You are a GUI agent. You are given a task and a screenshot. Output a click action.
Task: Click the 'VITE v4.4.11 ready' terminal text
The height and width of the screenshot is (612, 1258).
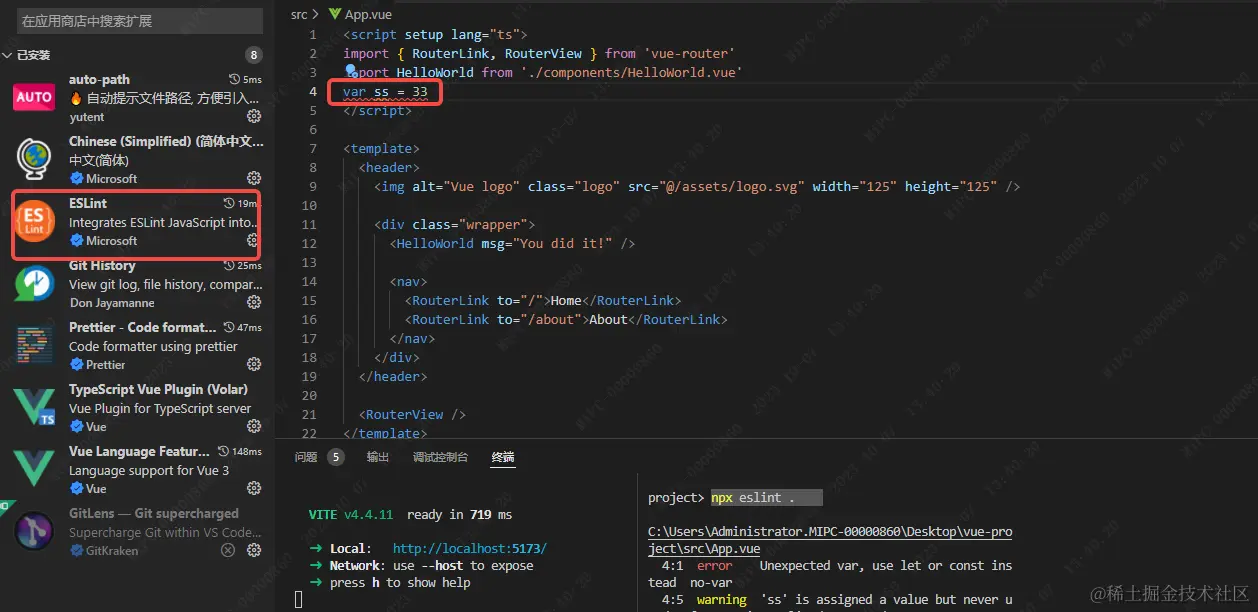(410, 515)
